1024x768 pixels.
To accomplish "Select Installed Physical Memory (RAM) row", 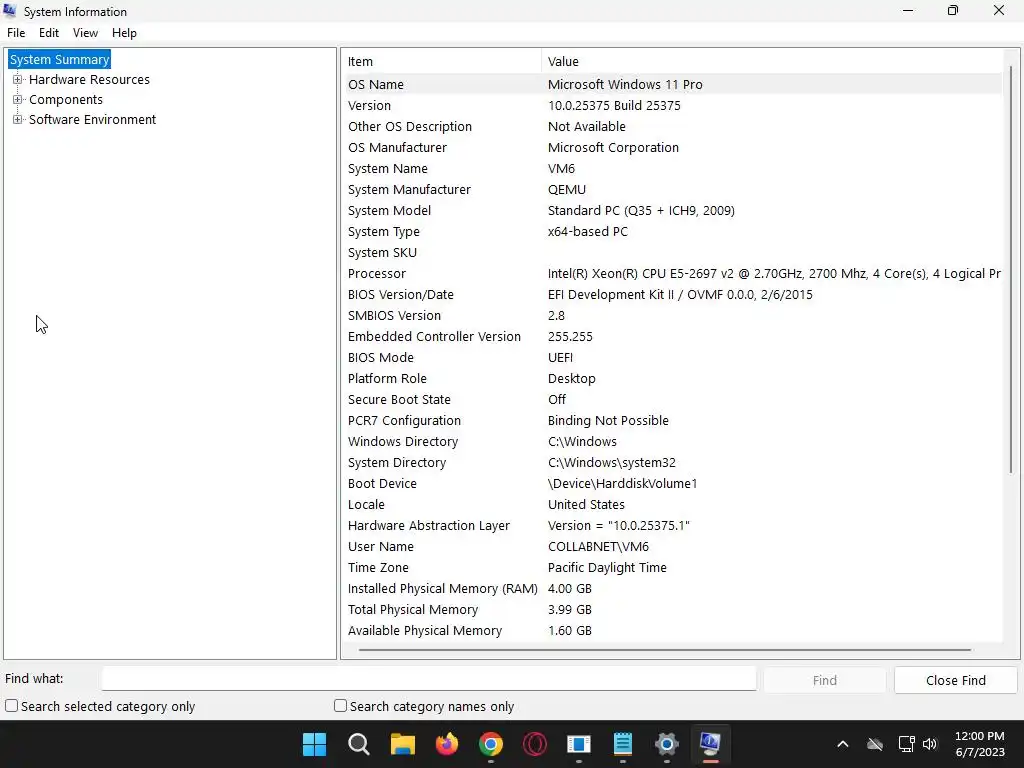I will tap(674, 588).
